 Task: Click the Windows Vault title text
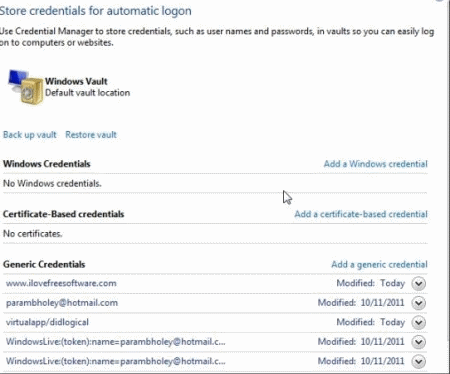click(x=76, y=81)
